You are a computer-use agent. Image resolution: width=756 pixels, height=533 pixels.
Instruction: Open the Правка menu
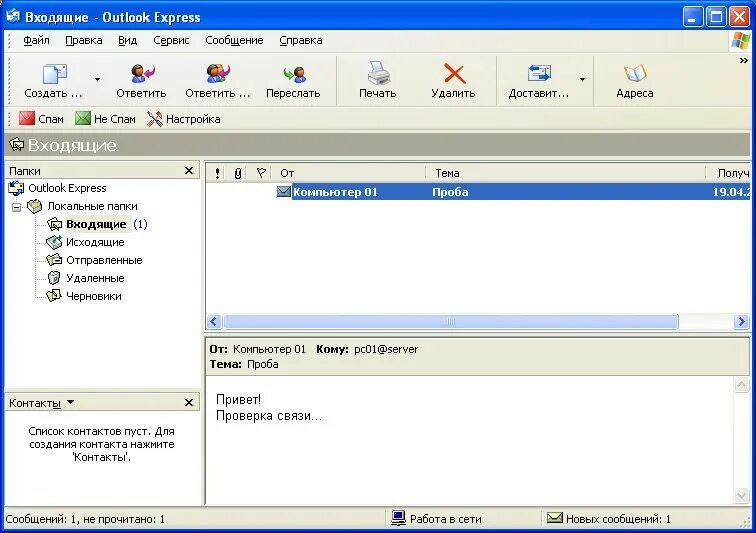pyautogui.click(x=83, y=41)
